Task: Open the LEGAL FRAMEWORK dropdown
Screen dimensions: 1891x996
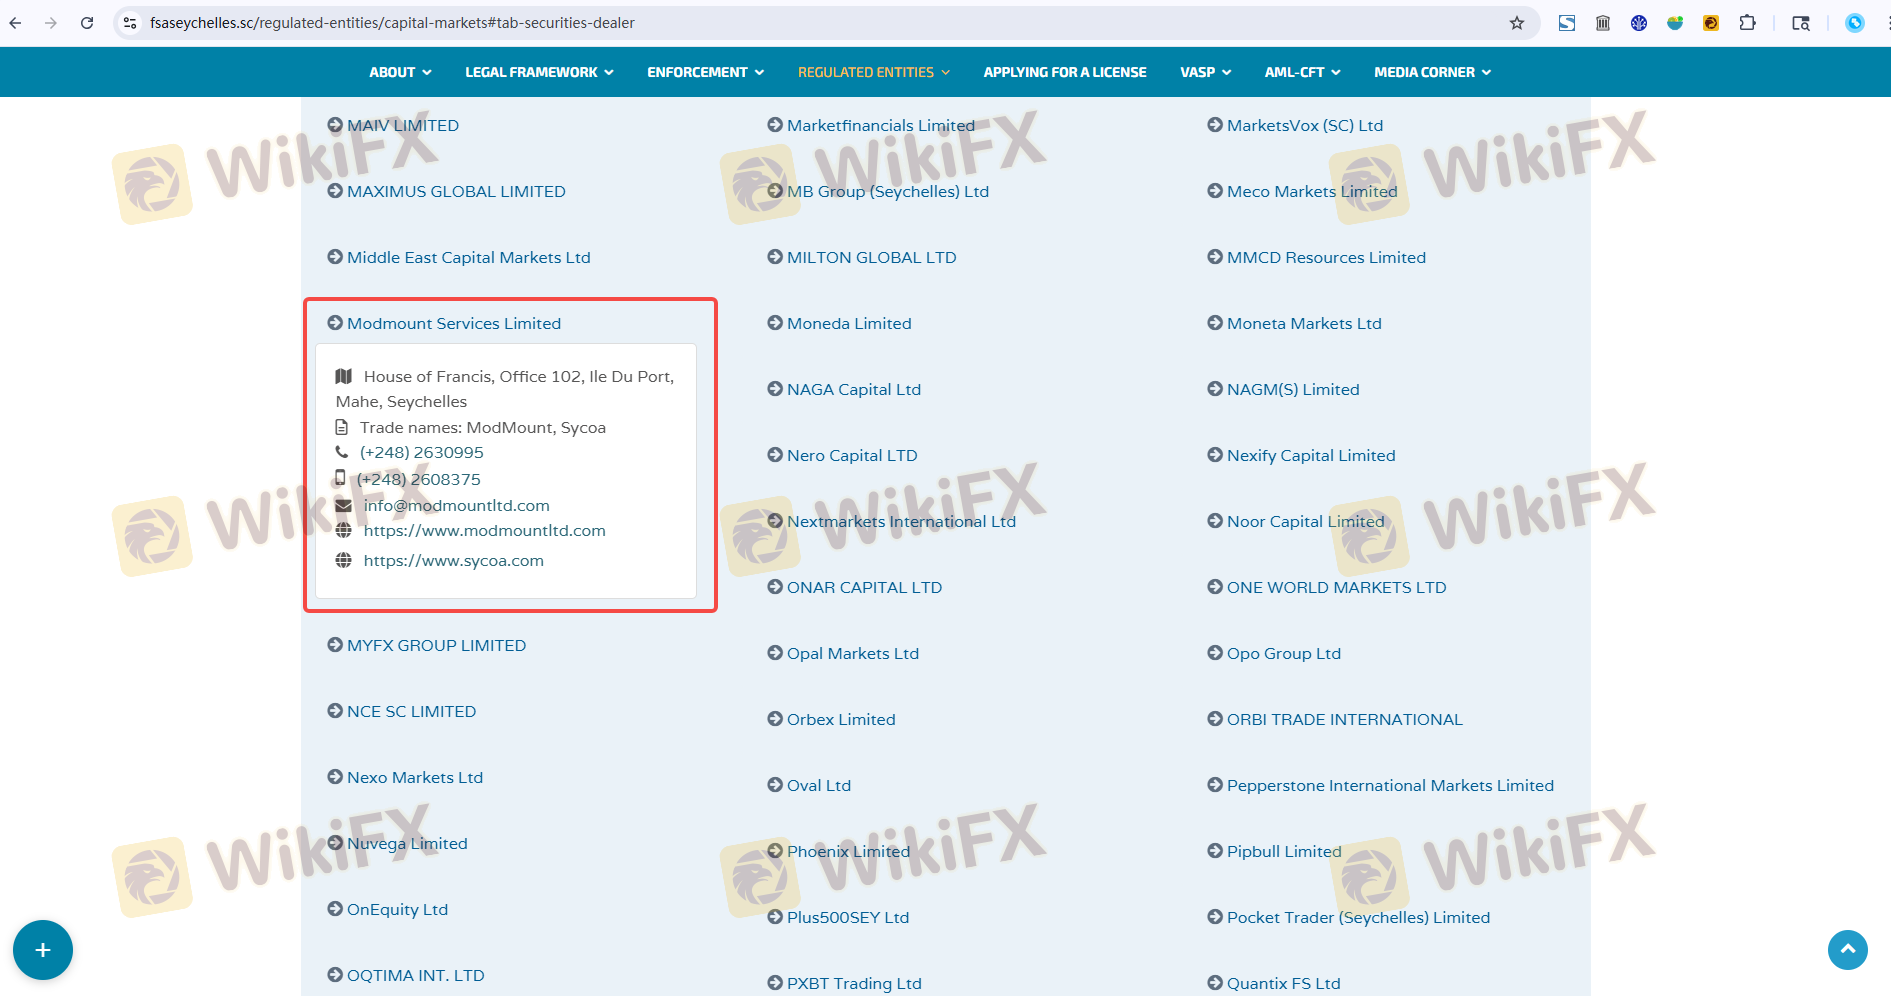Action: pos(538,72)
